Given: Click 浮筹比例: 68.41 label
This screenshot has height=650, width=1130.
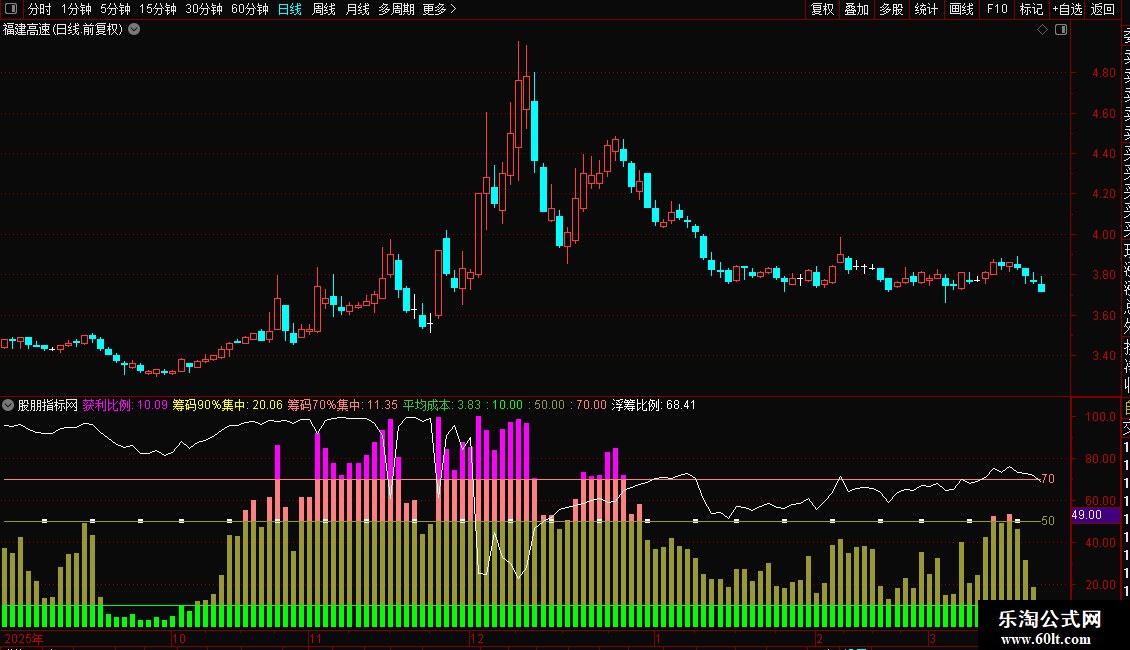Looking at the screenshot, I should point(654,405).
